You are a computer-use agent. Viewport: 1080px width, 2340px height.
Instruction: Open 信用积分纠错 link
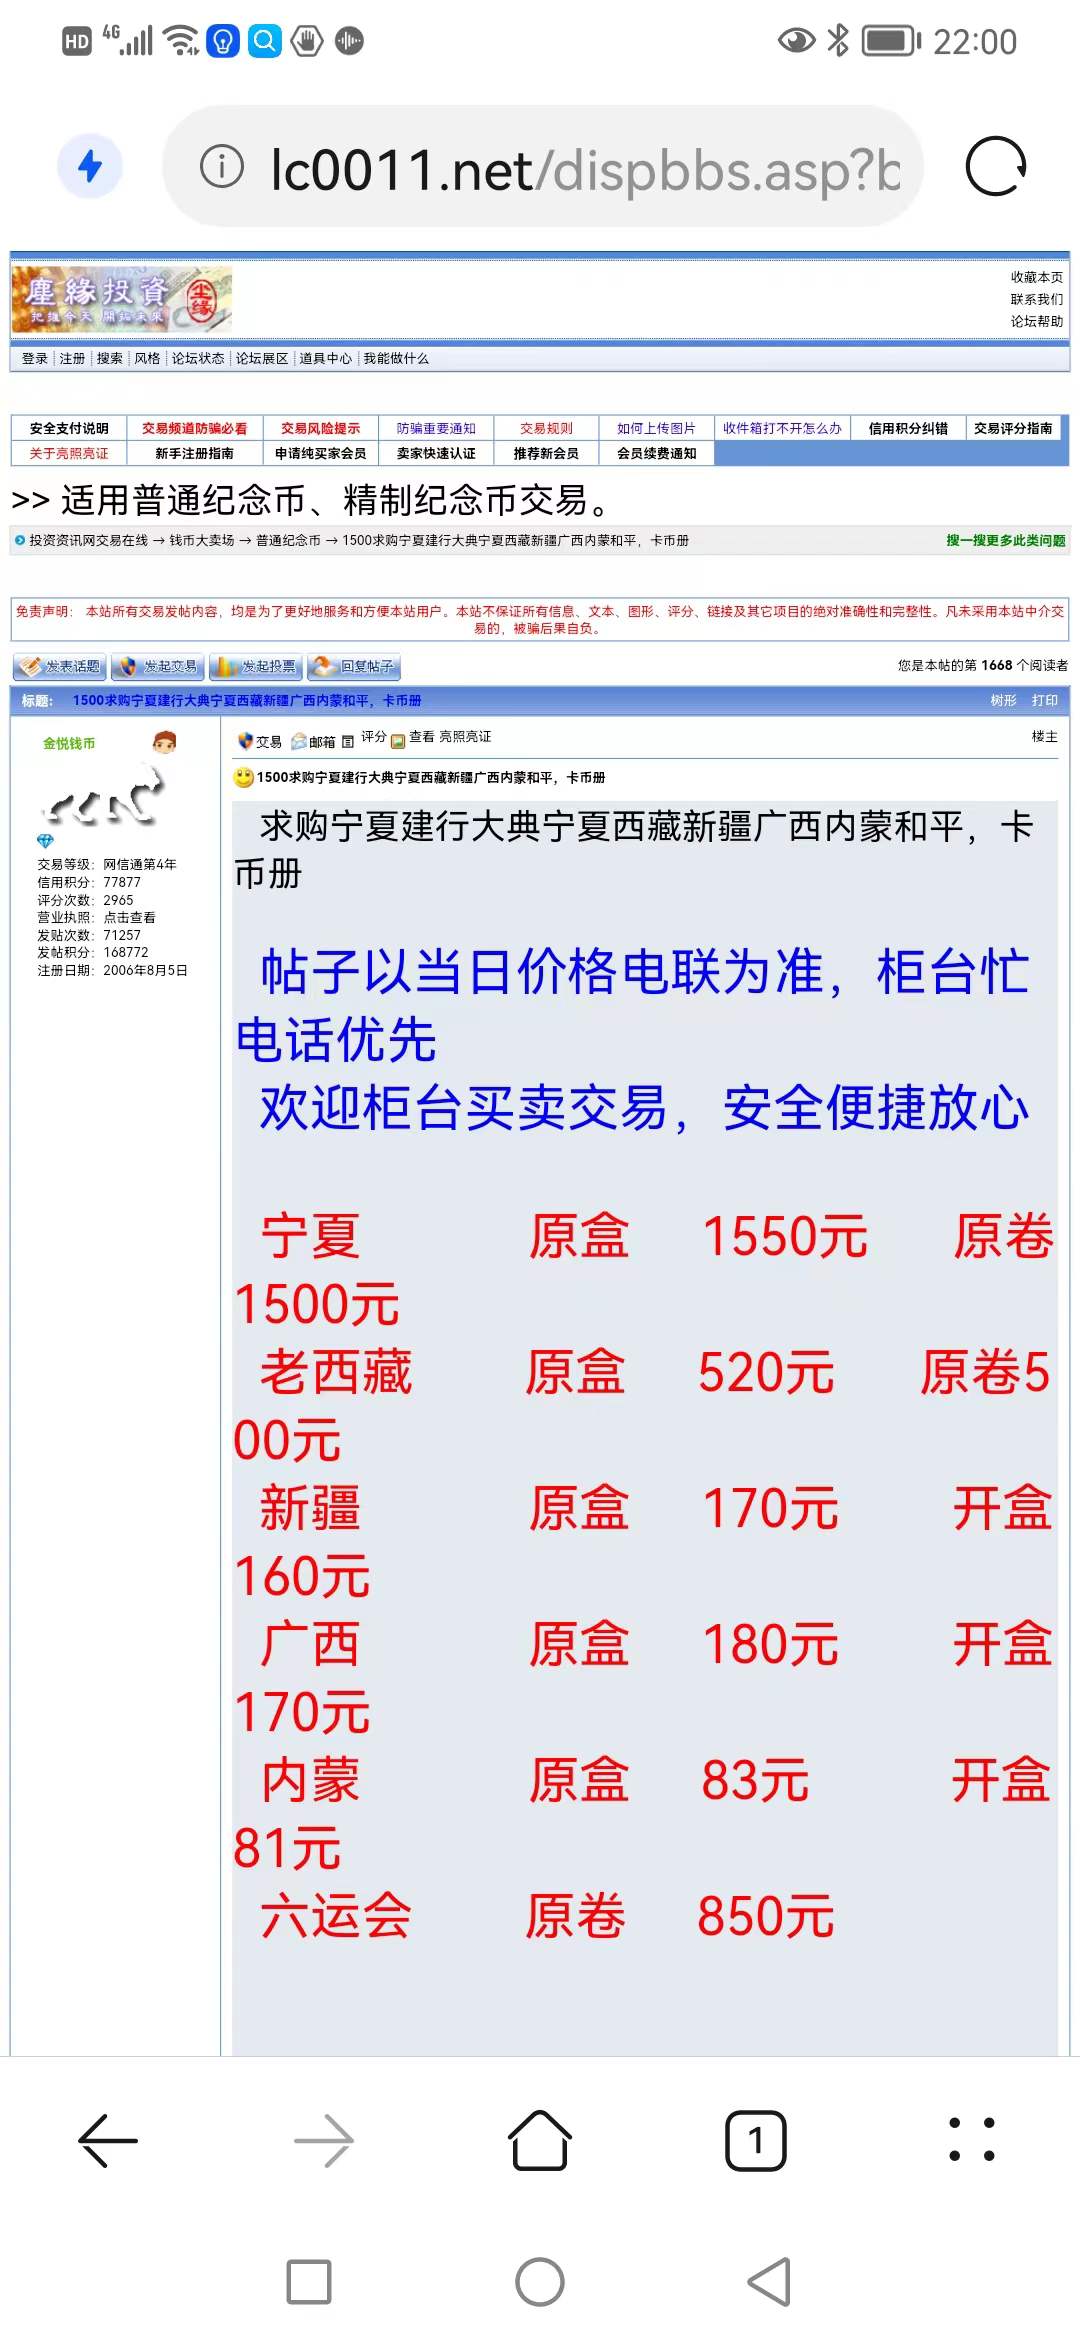[x=908, y=428]
